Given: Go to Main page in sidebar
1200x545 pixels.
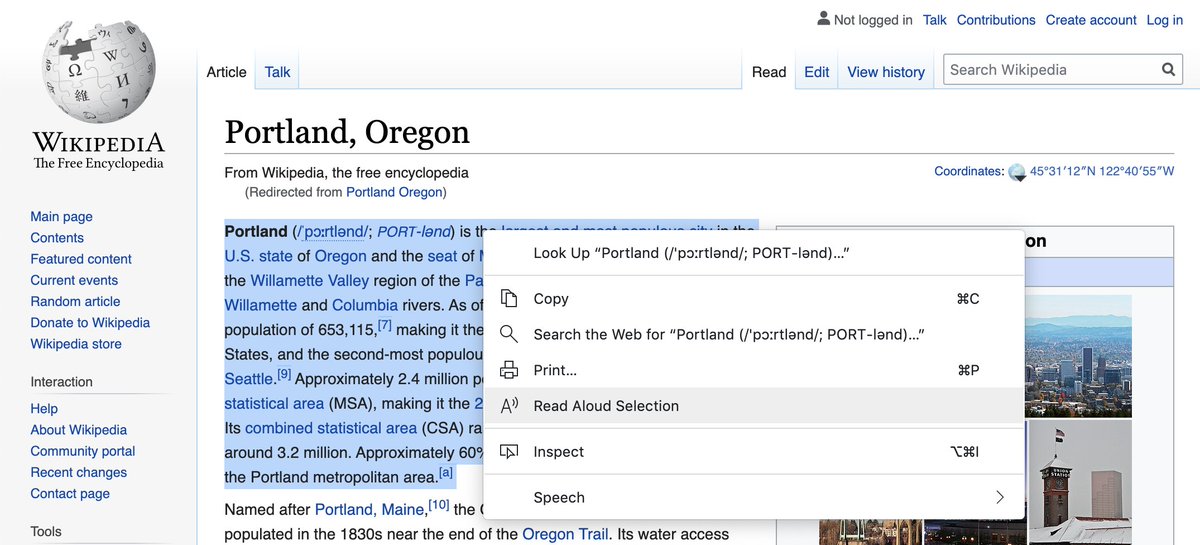Looking at the screenshot, I should 61,217.
